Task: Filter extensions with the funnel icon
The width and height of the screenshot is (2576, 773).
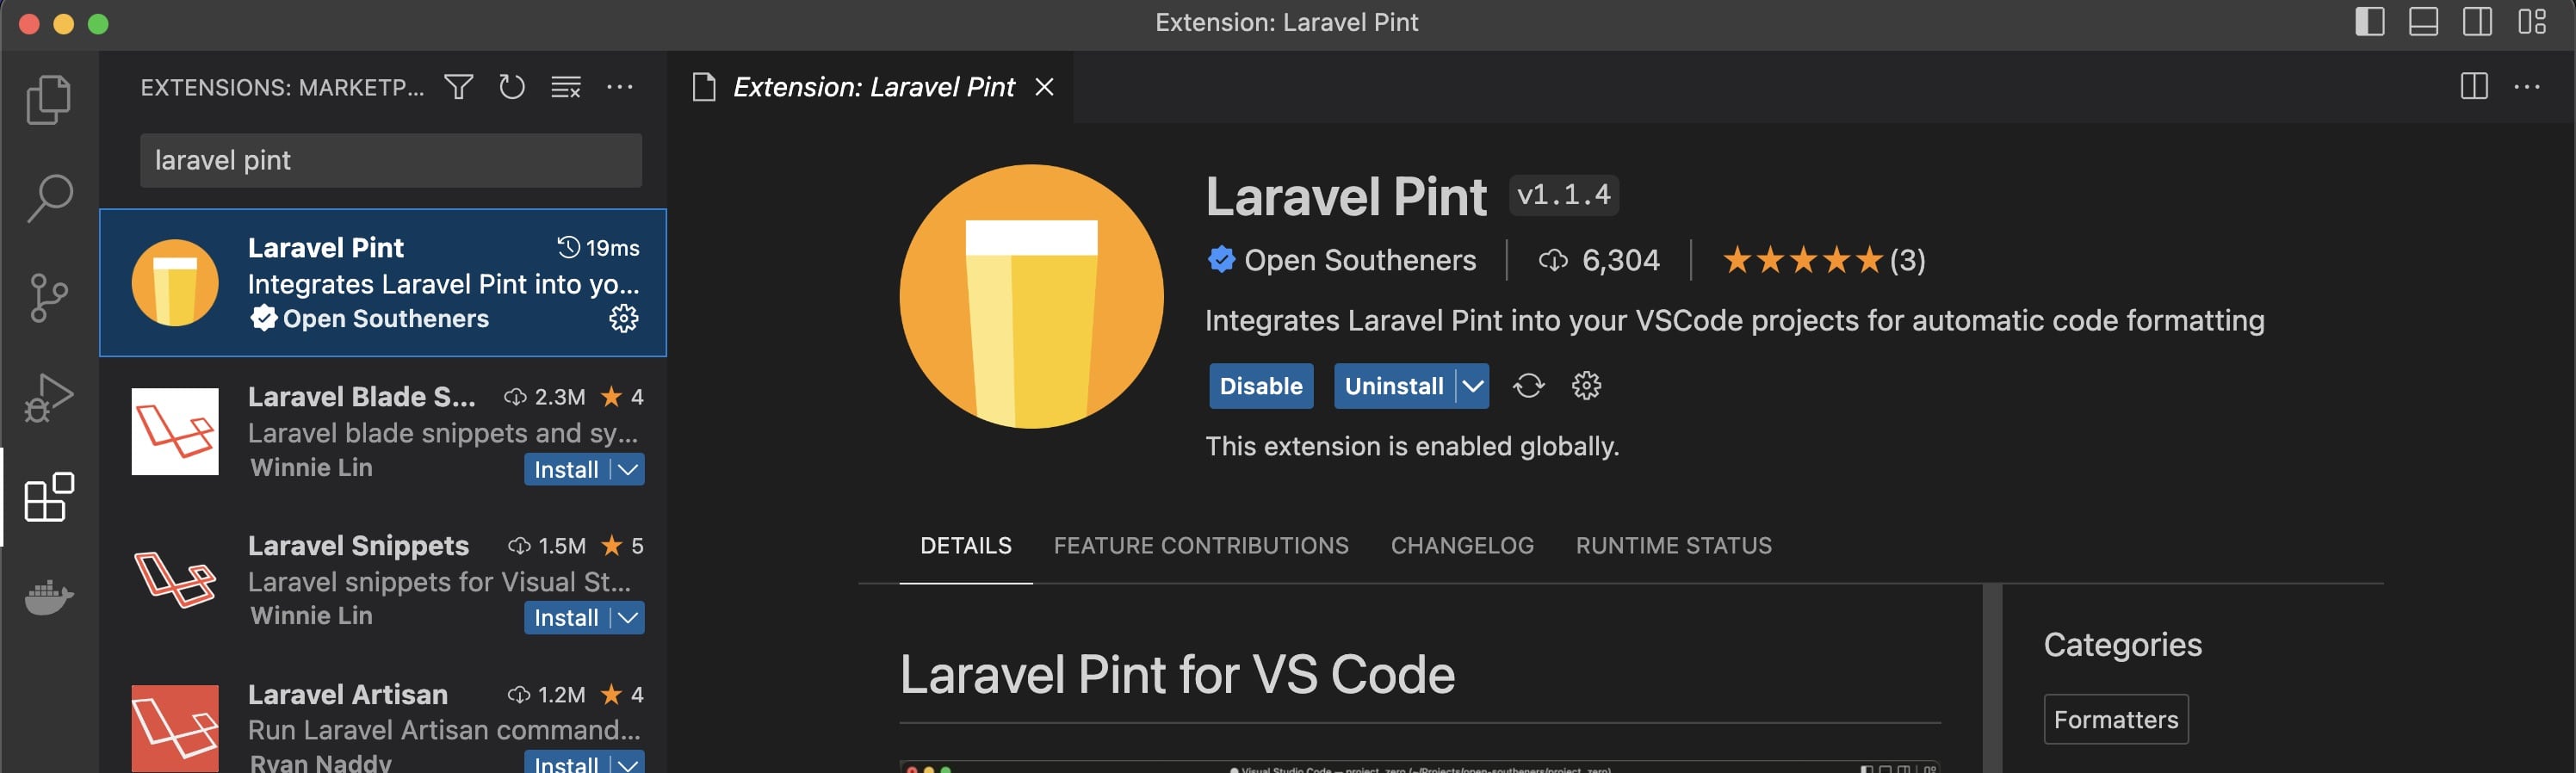Action: 459,87
